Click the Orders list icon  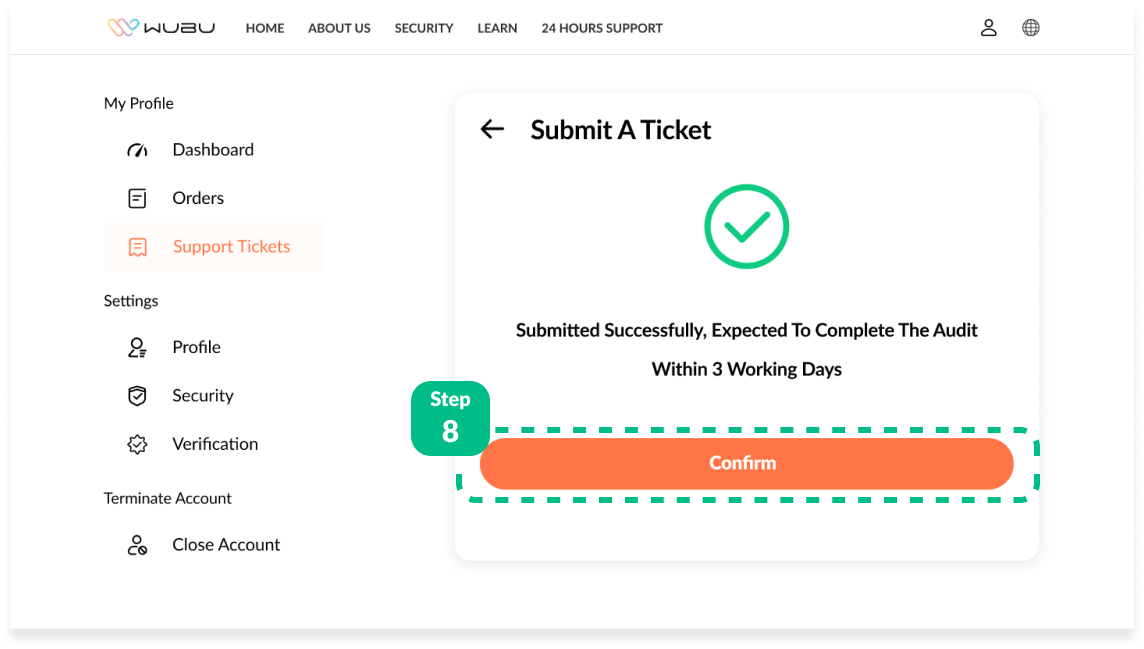pos(137,198)
